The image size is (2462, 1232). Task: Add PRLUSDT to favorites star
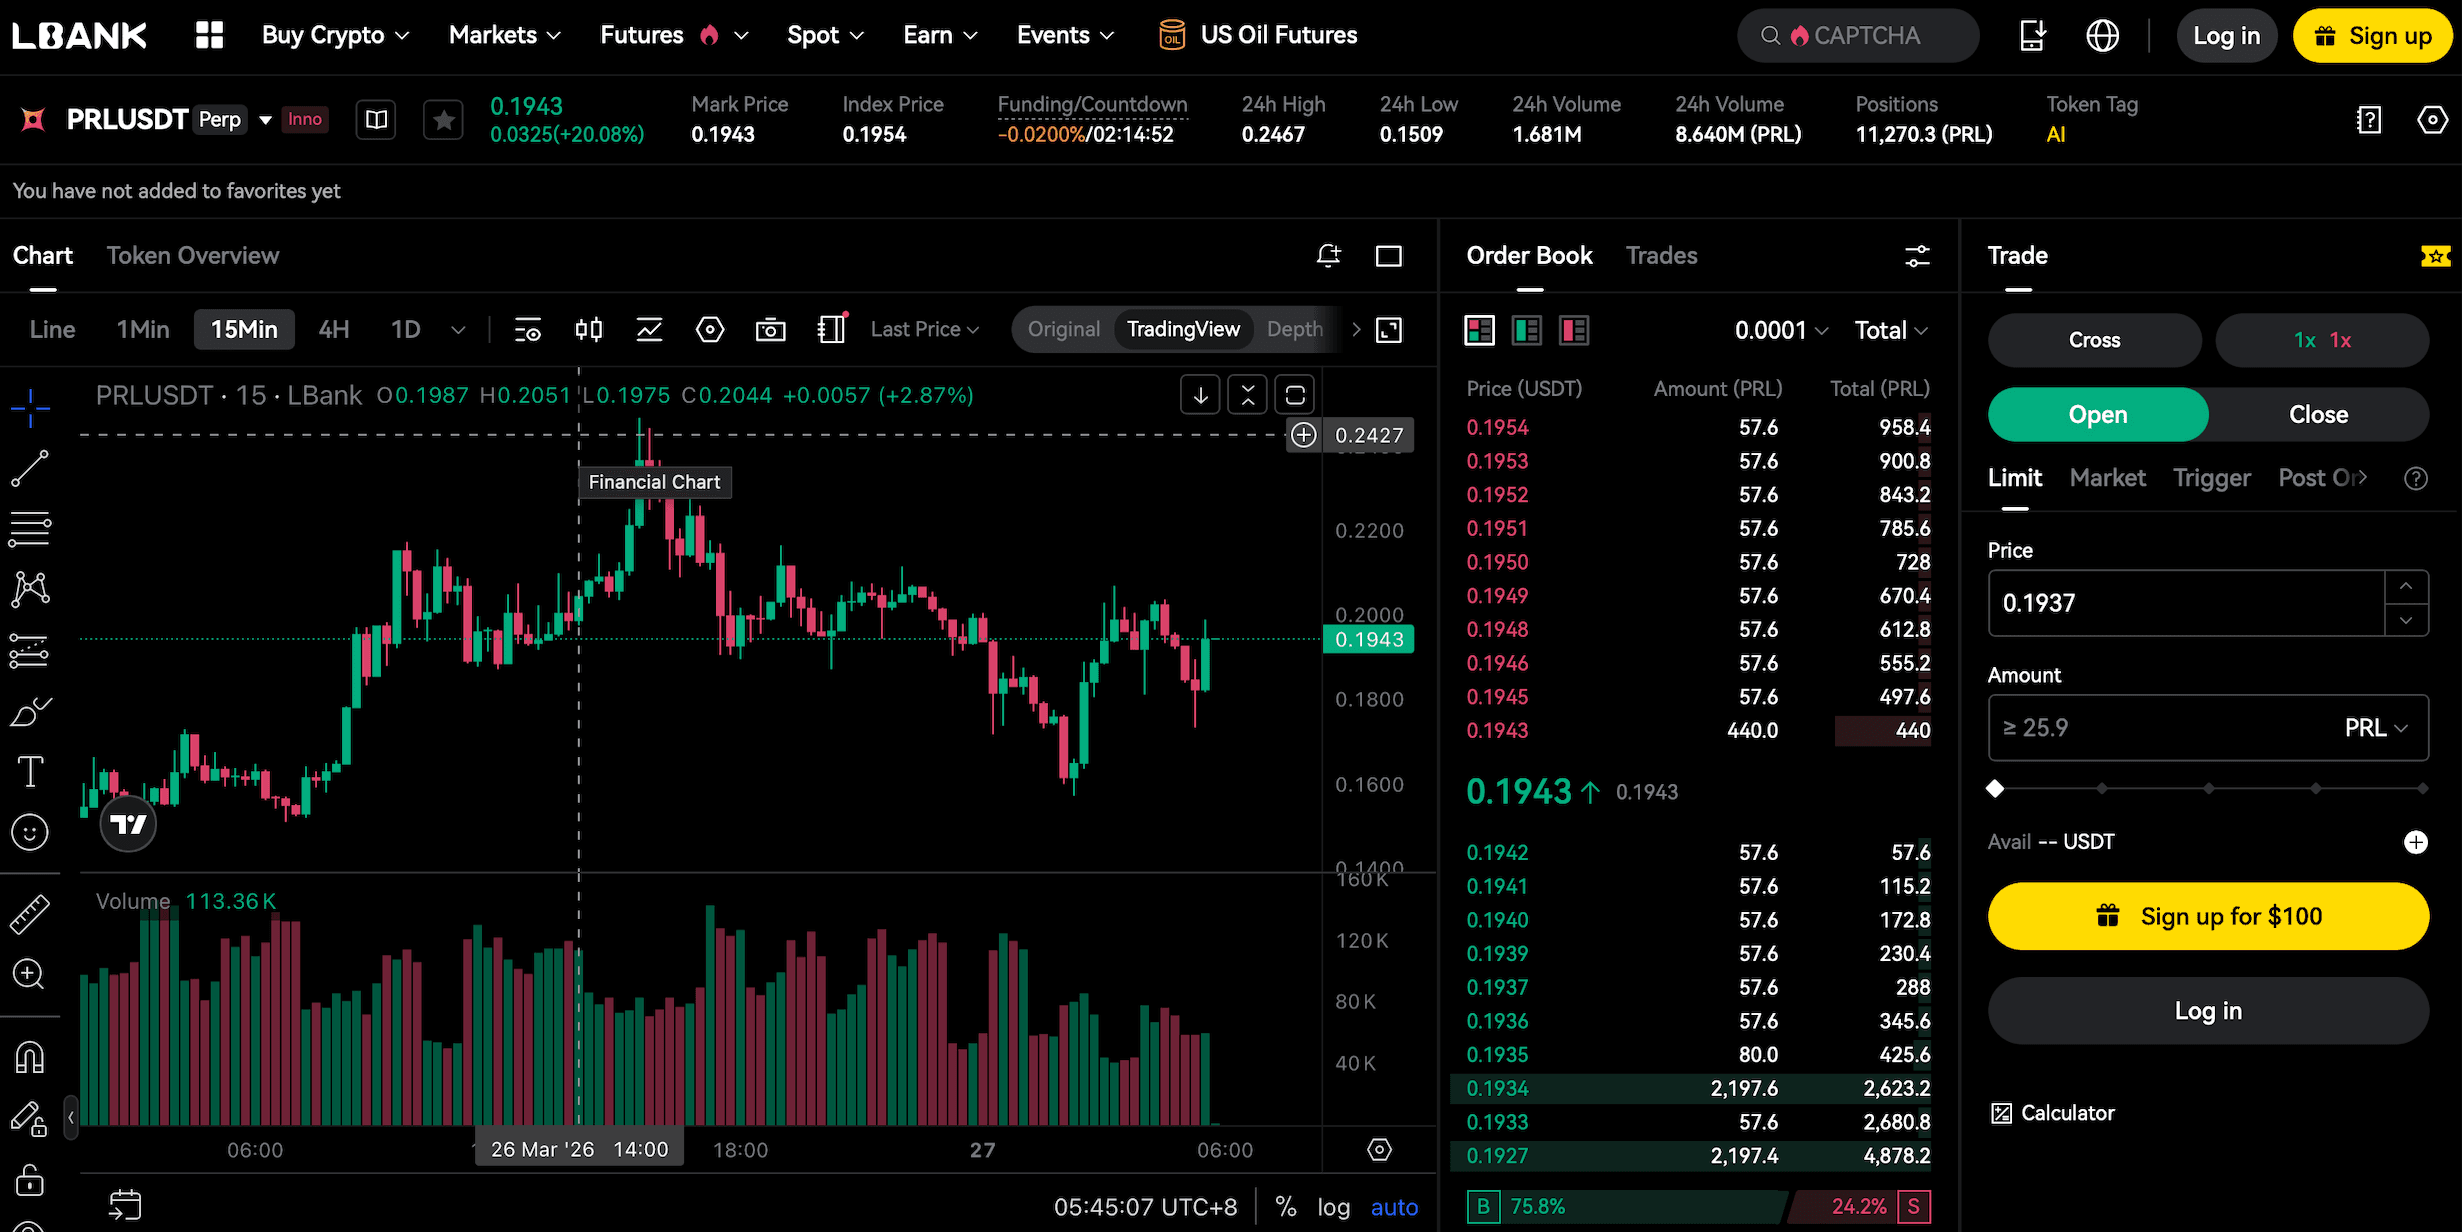444,120
